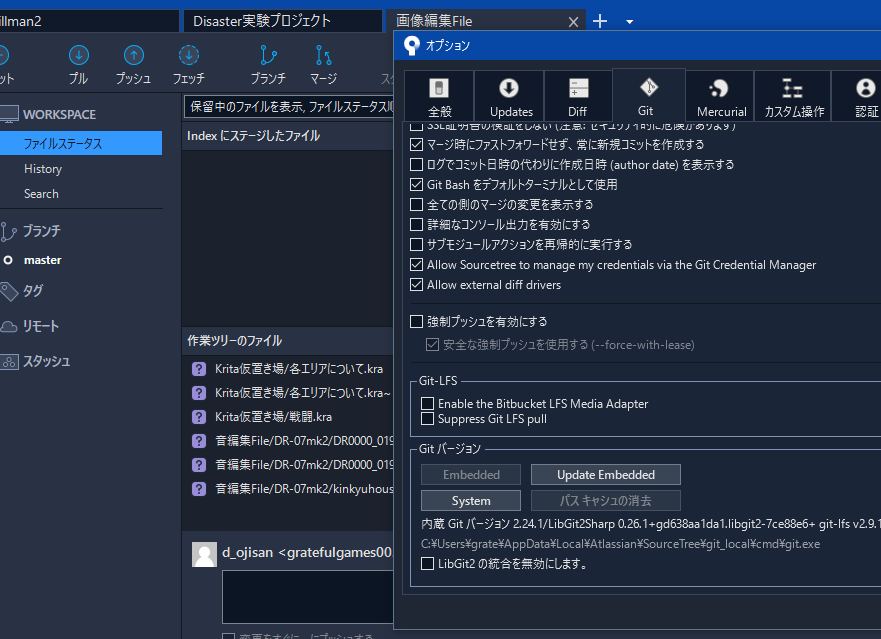
Task: Click the Pull (プル) toolbar icon
Action: pos(79,55)
